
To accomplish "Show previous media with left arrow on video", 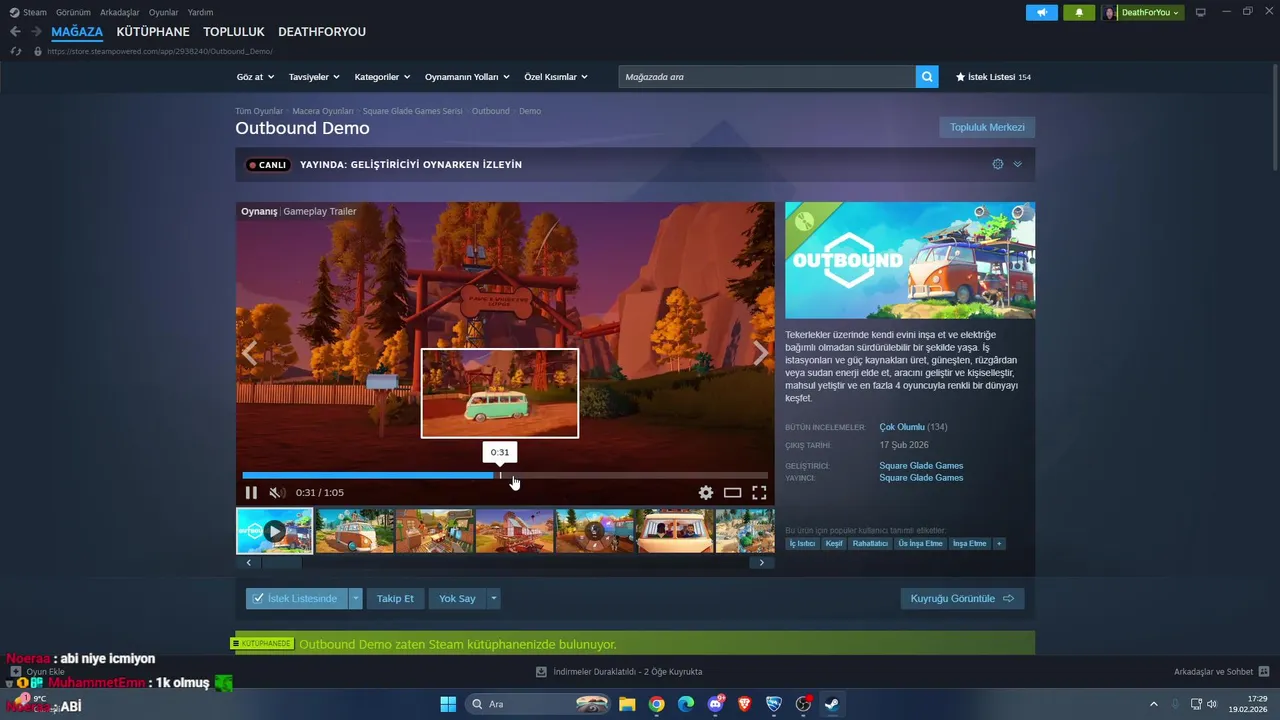I will click(x=249, y=352).
